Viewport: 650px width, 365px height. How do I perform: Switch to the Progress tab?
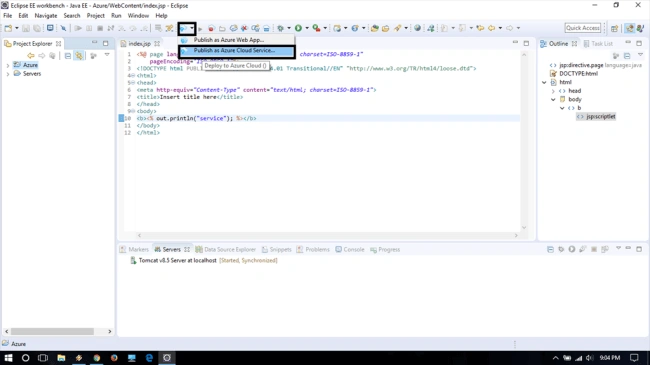pos(385,250)
